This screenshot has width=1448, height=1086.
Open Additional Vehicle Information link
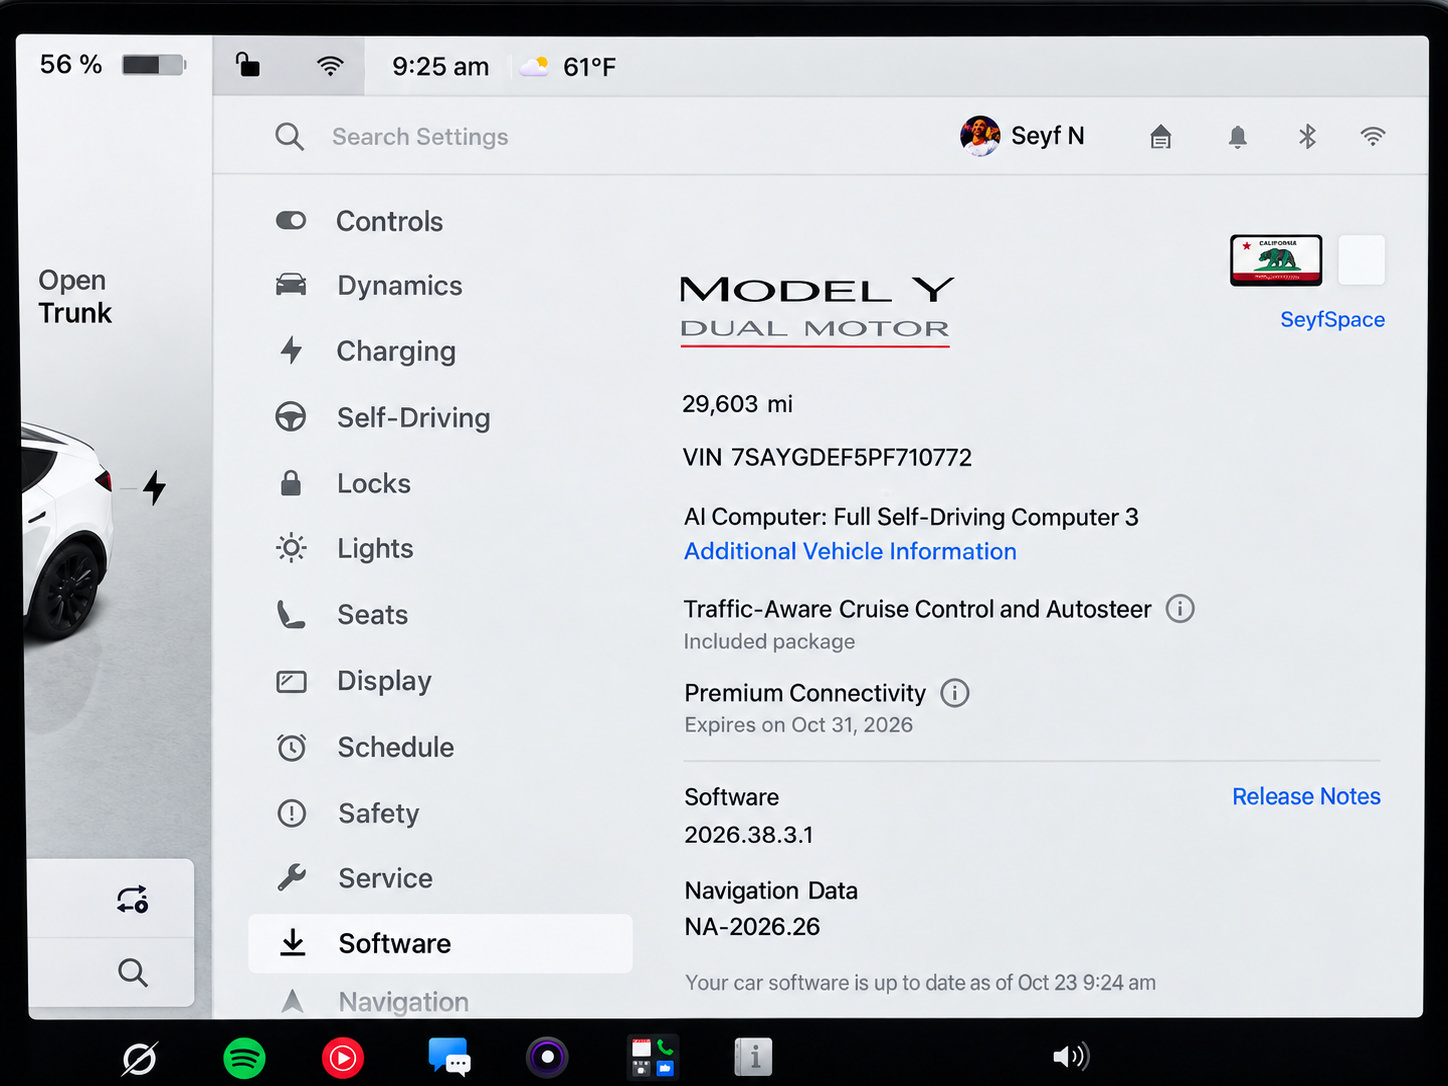pyautogui.click(x=850, y=551)
